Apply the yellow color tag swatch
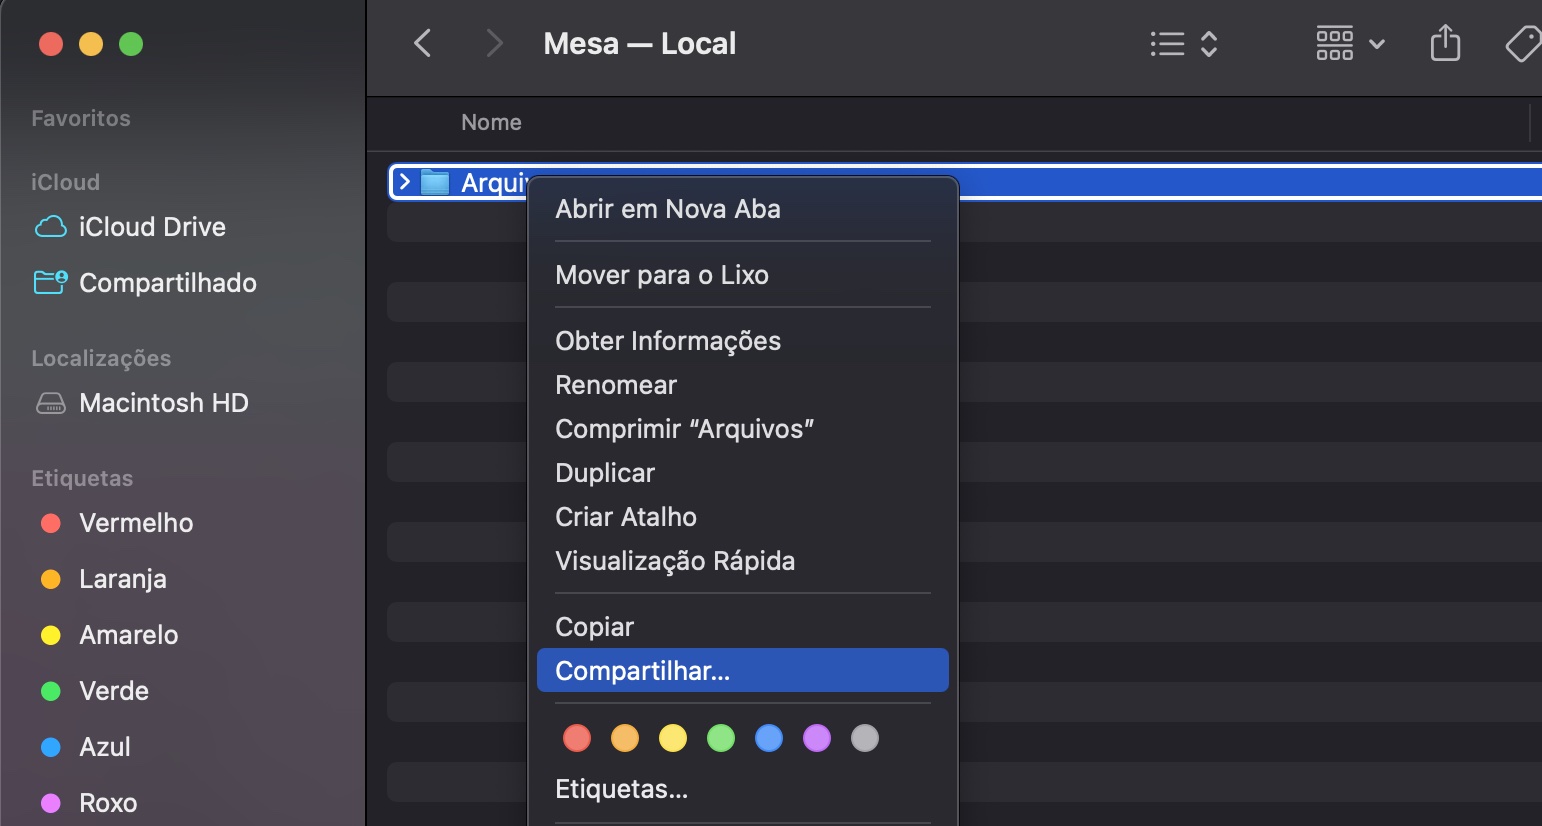The height and width of the screenshot is (826, 1542). coord(673,738)
